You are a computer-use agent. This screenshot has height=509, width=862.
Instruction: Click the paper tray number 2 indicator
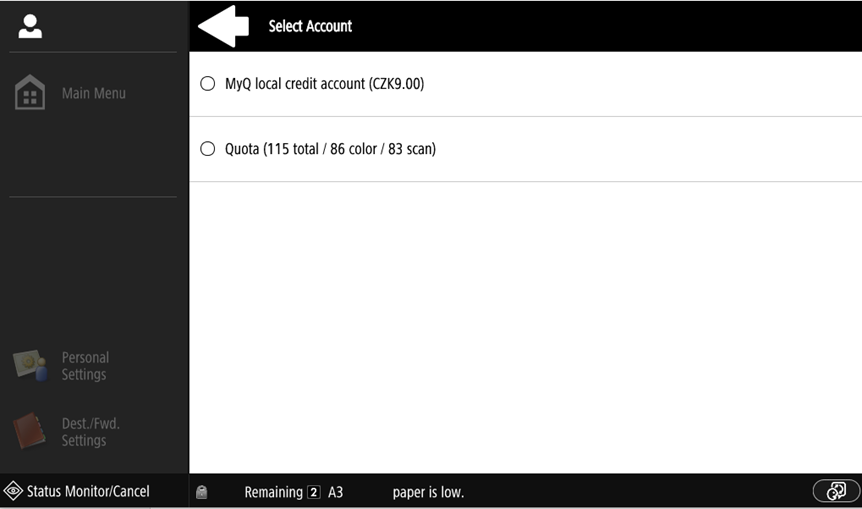(314, 492)
